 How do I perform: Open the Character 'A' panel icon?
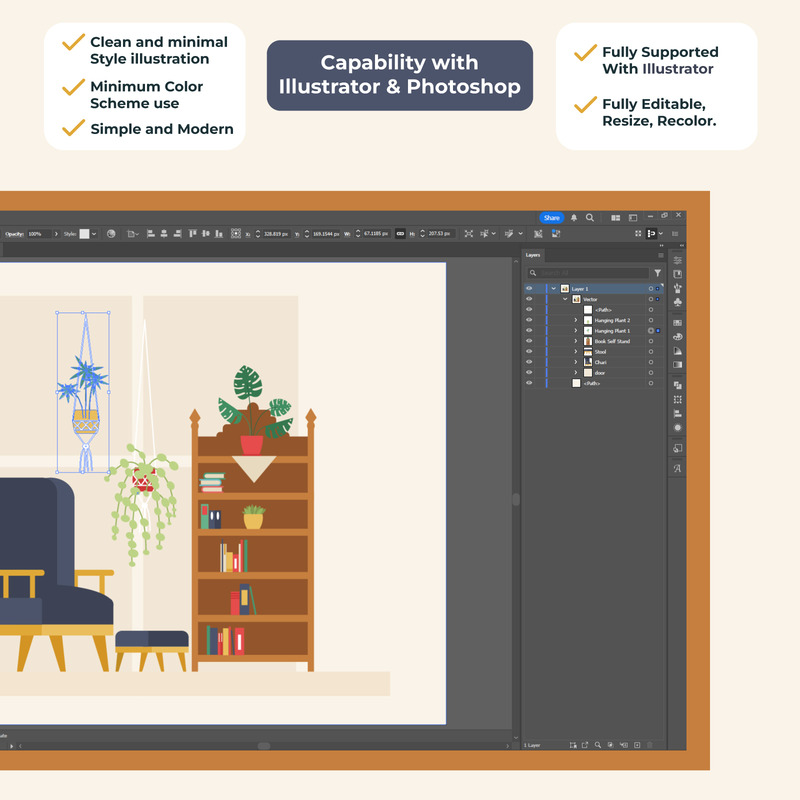click(x=678, y=468)
